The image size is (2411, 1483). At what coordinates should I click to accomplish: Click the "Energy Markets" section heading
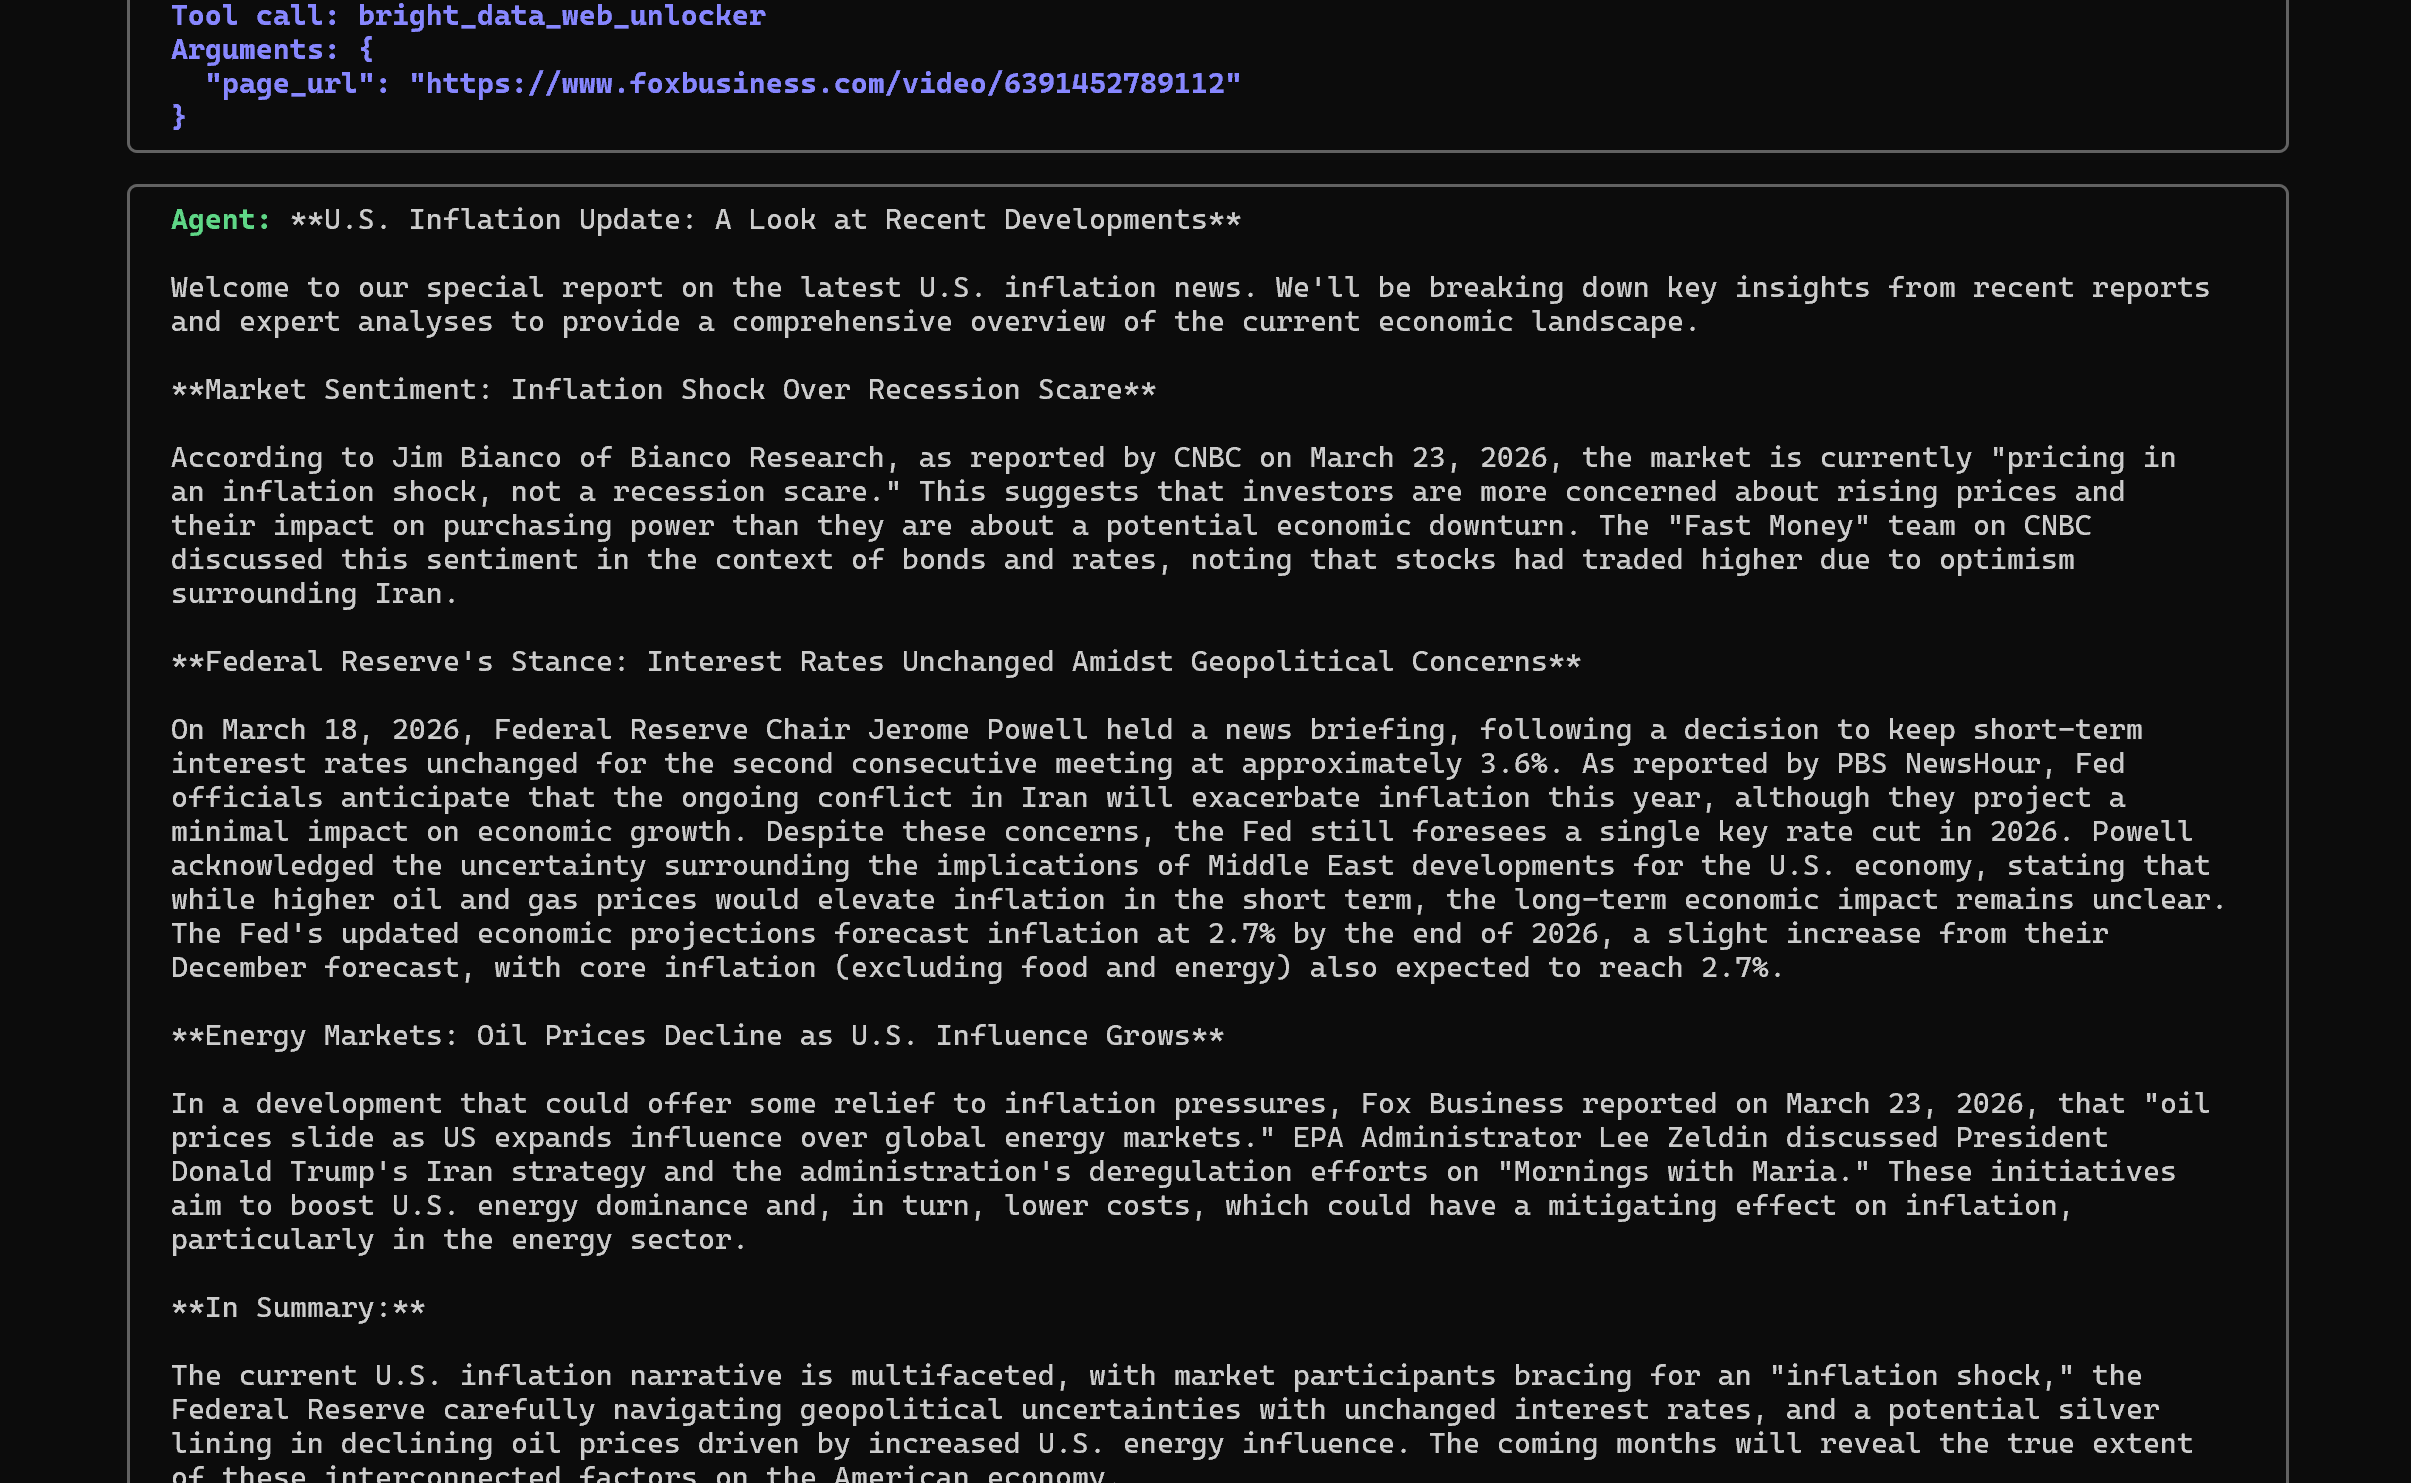point(697,1035)
